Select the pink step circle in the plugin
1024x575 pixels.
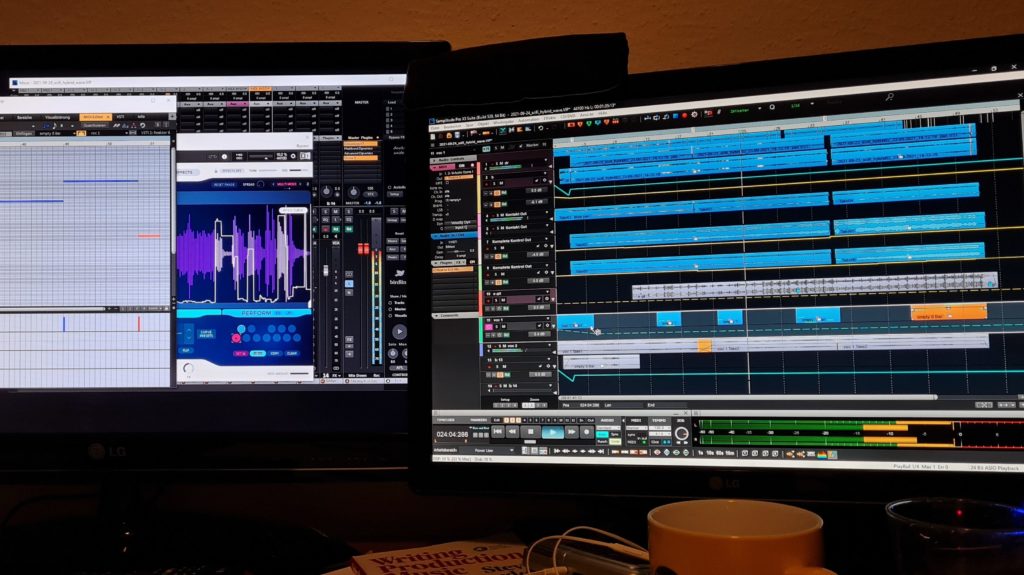[236, 338]
